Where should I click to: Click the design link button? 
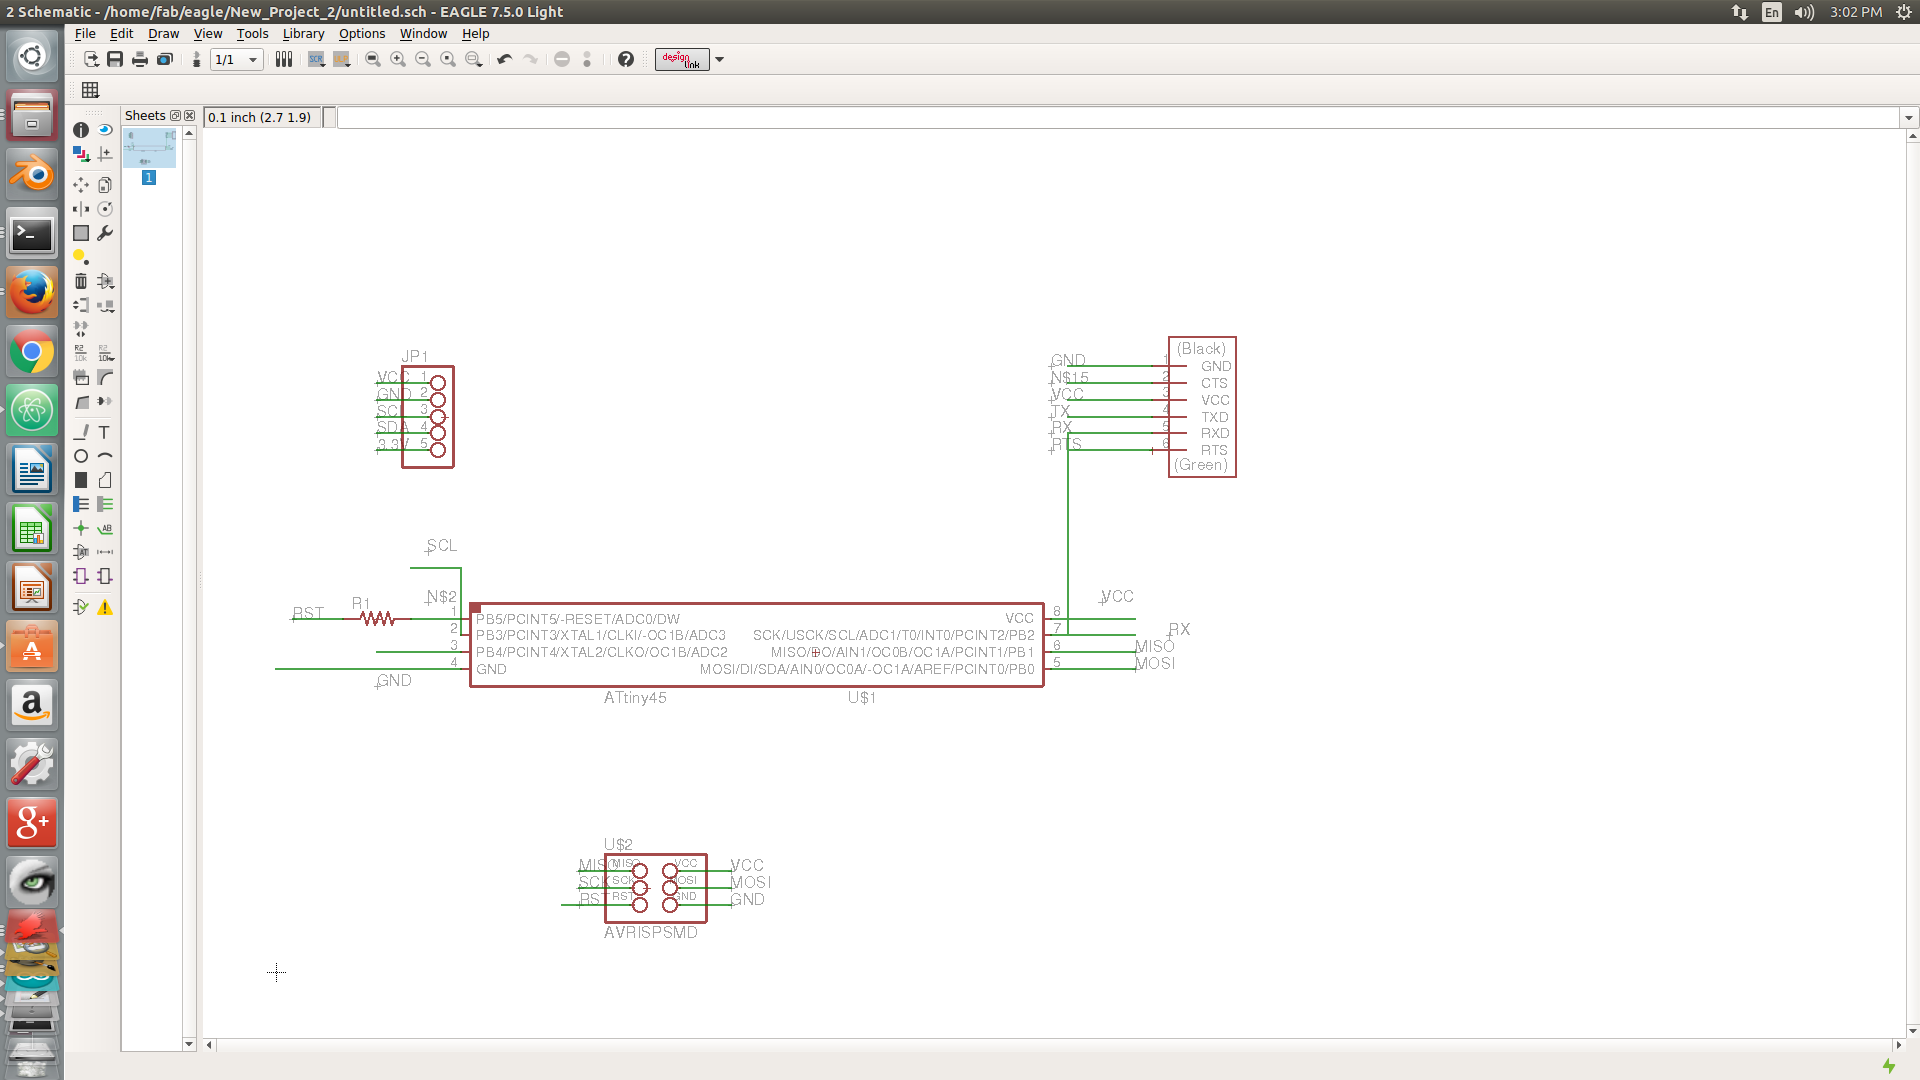pos(682,60)
